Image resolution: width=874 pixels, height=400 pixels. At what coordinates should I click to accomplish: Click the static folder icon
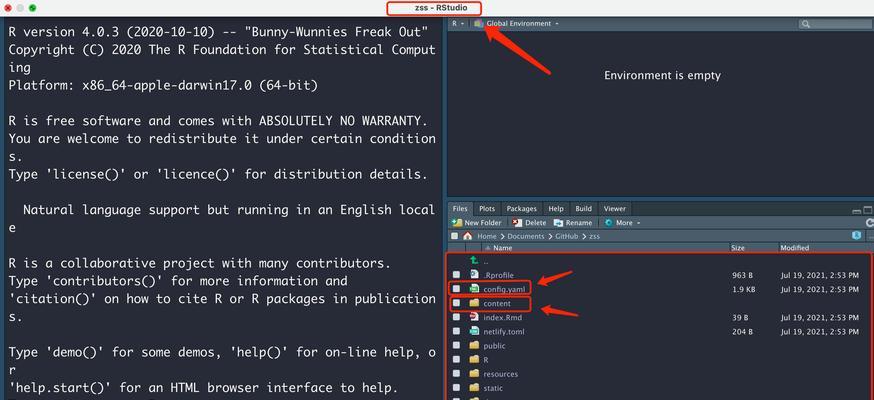(x=474, y=388)
